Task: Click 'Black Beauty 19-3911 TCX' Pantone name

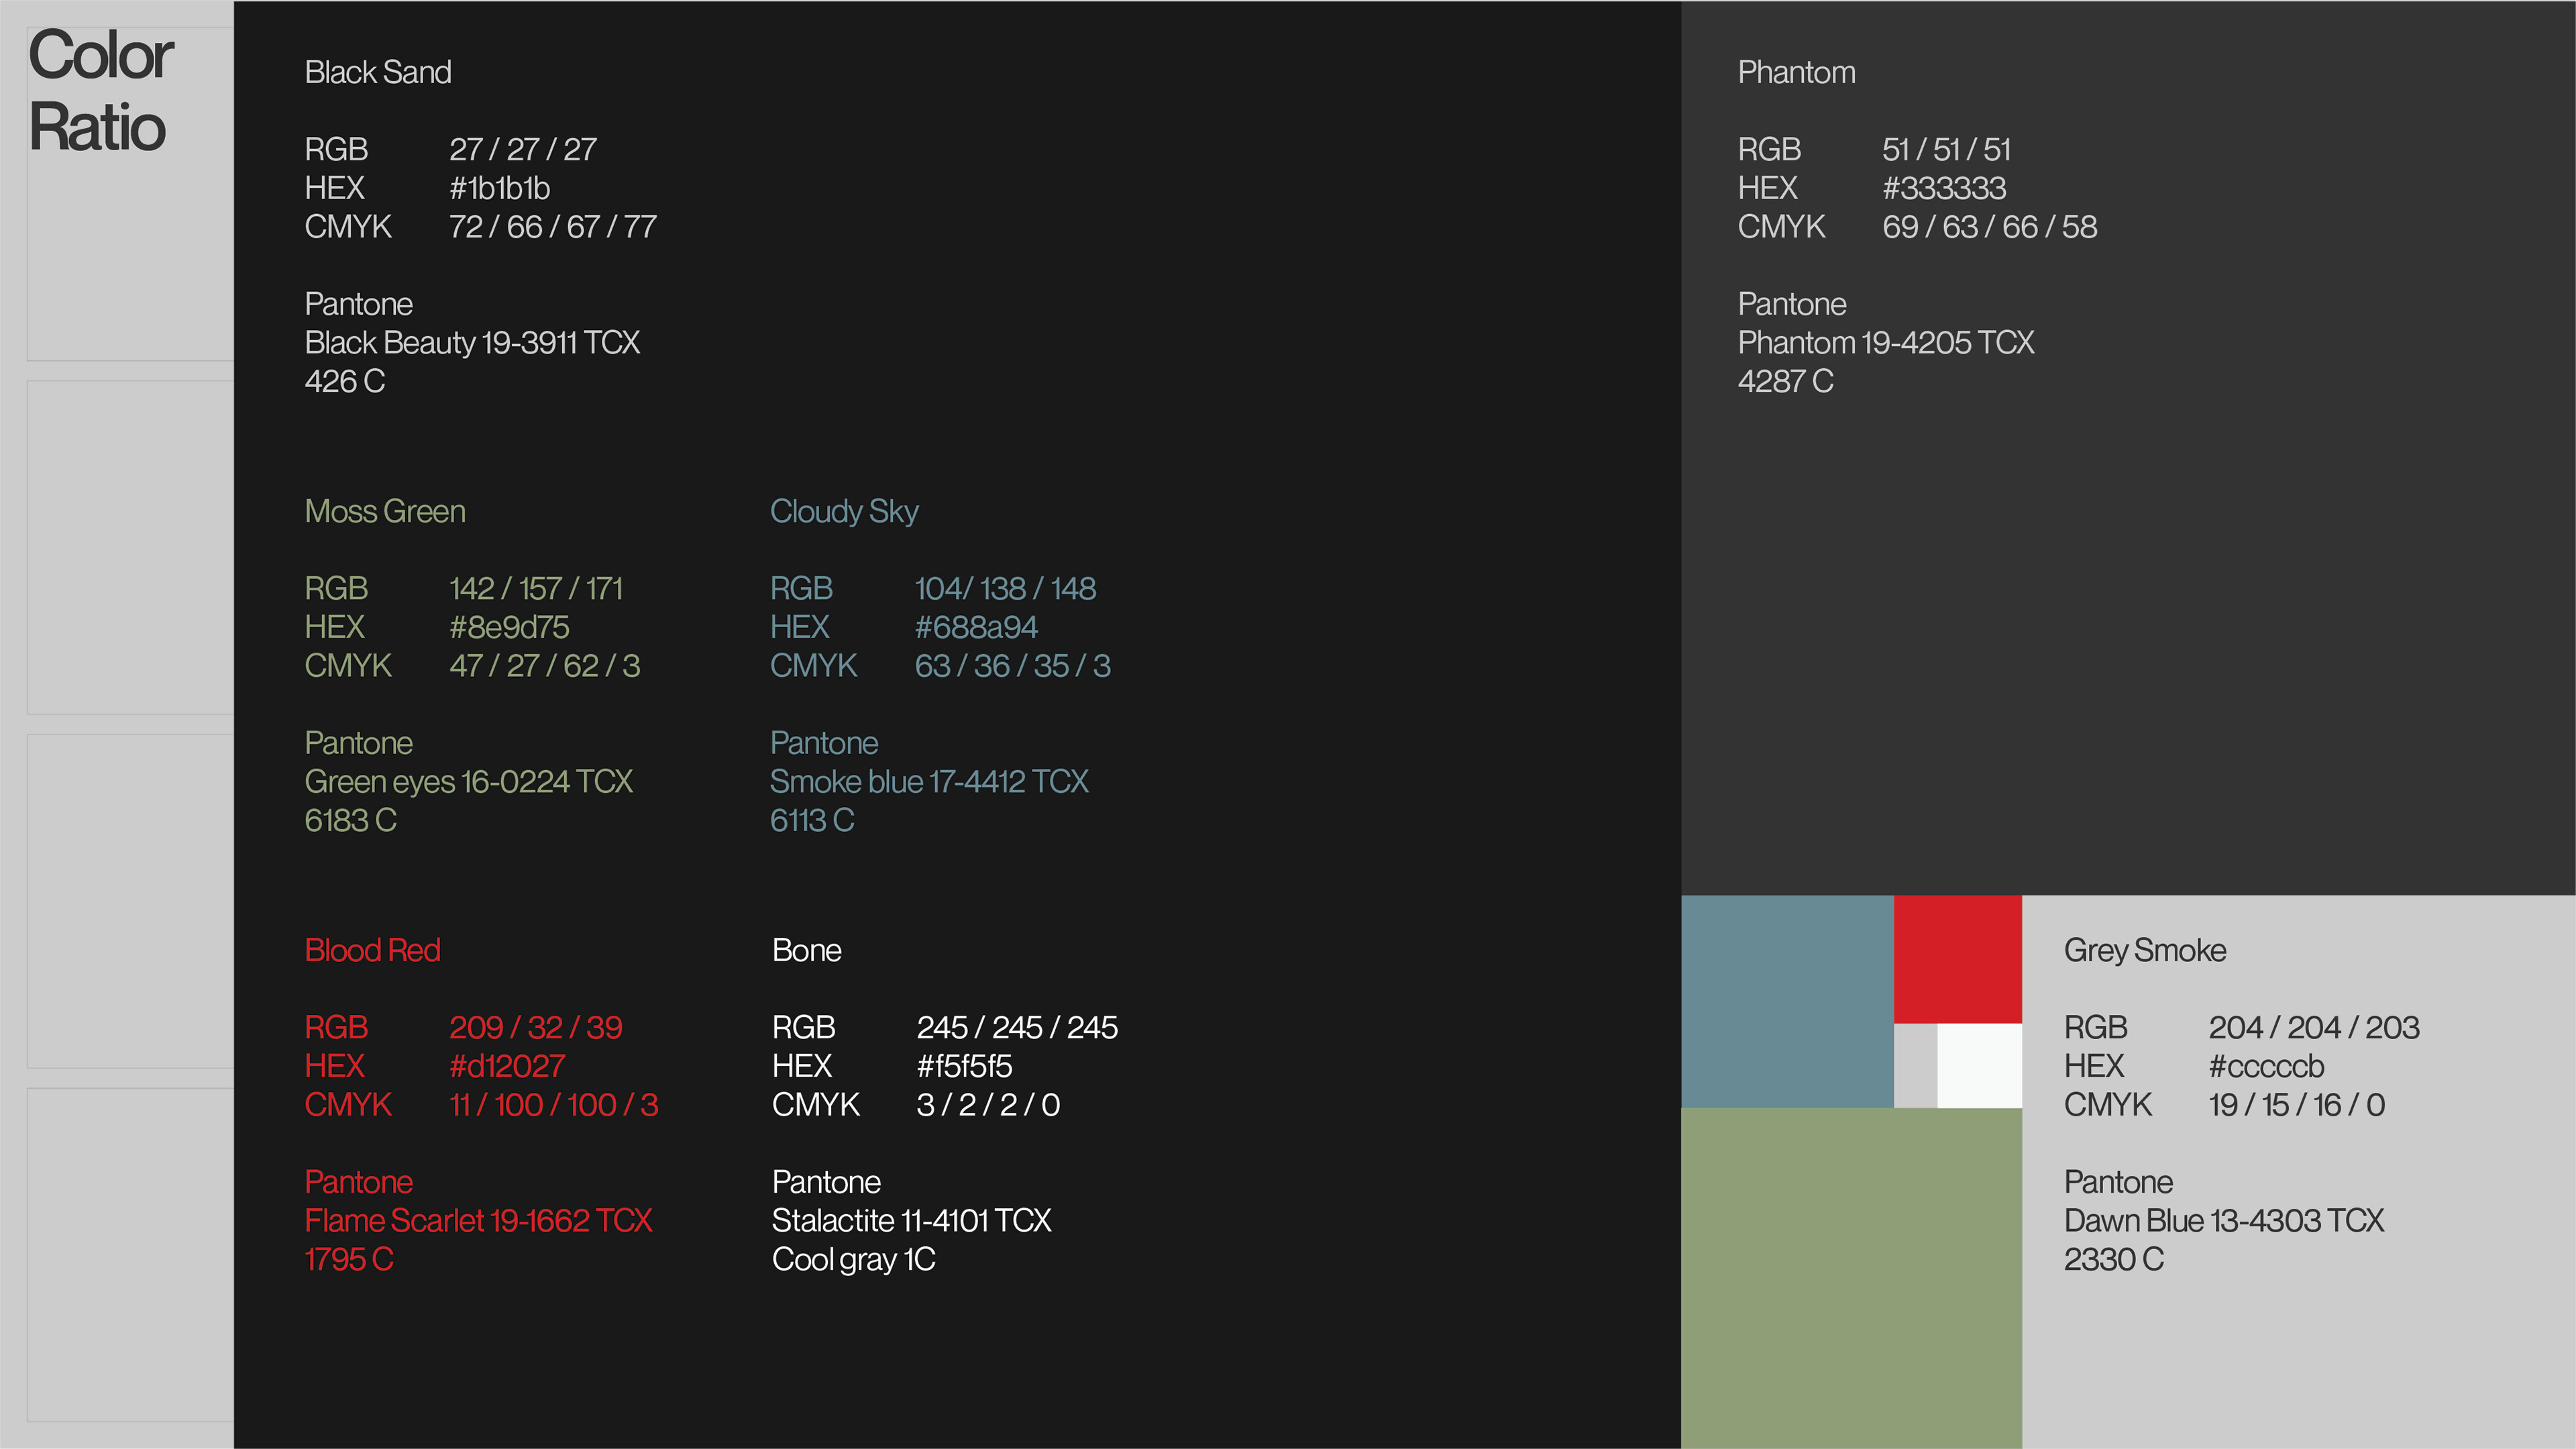Action: point(472,342)
